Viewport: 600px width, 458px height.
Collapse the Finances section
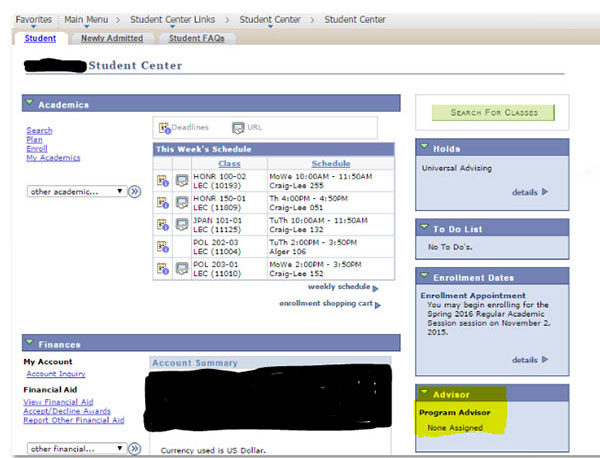tap(30, 343)
